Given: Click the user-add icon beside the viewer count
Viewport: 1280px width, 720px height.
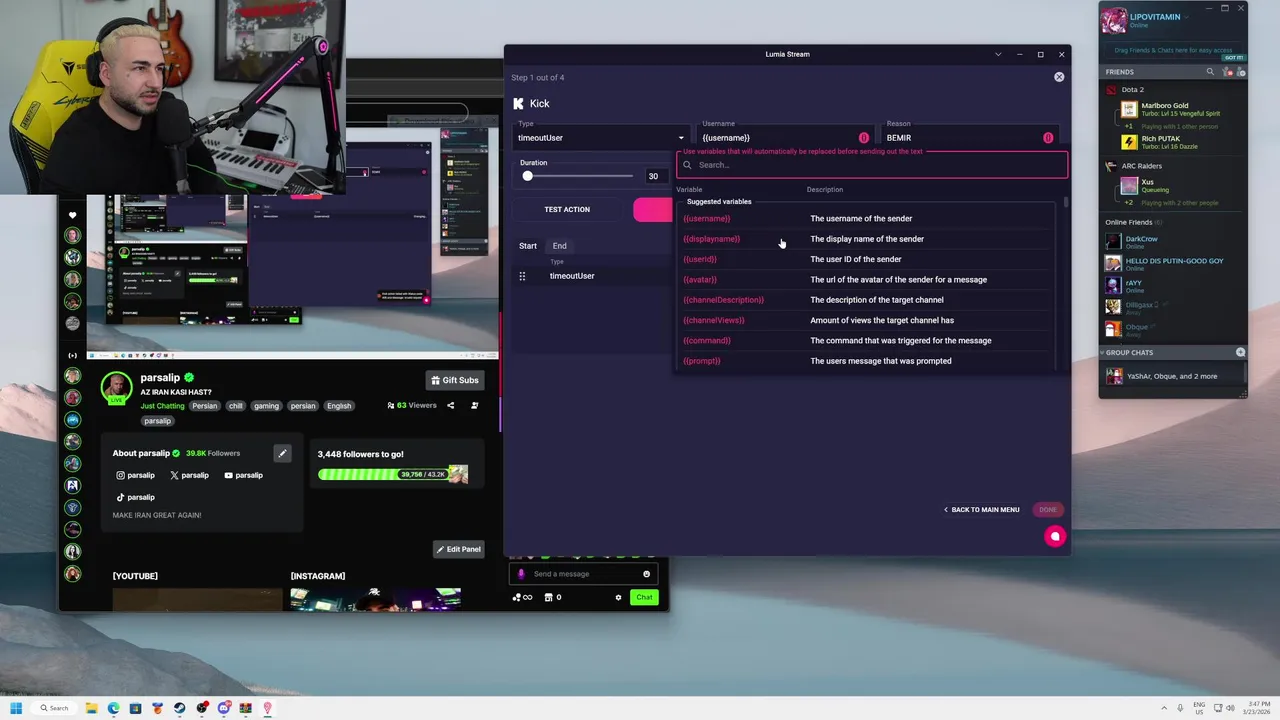Looking at the screenshot, I should (x=474, y=405).
